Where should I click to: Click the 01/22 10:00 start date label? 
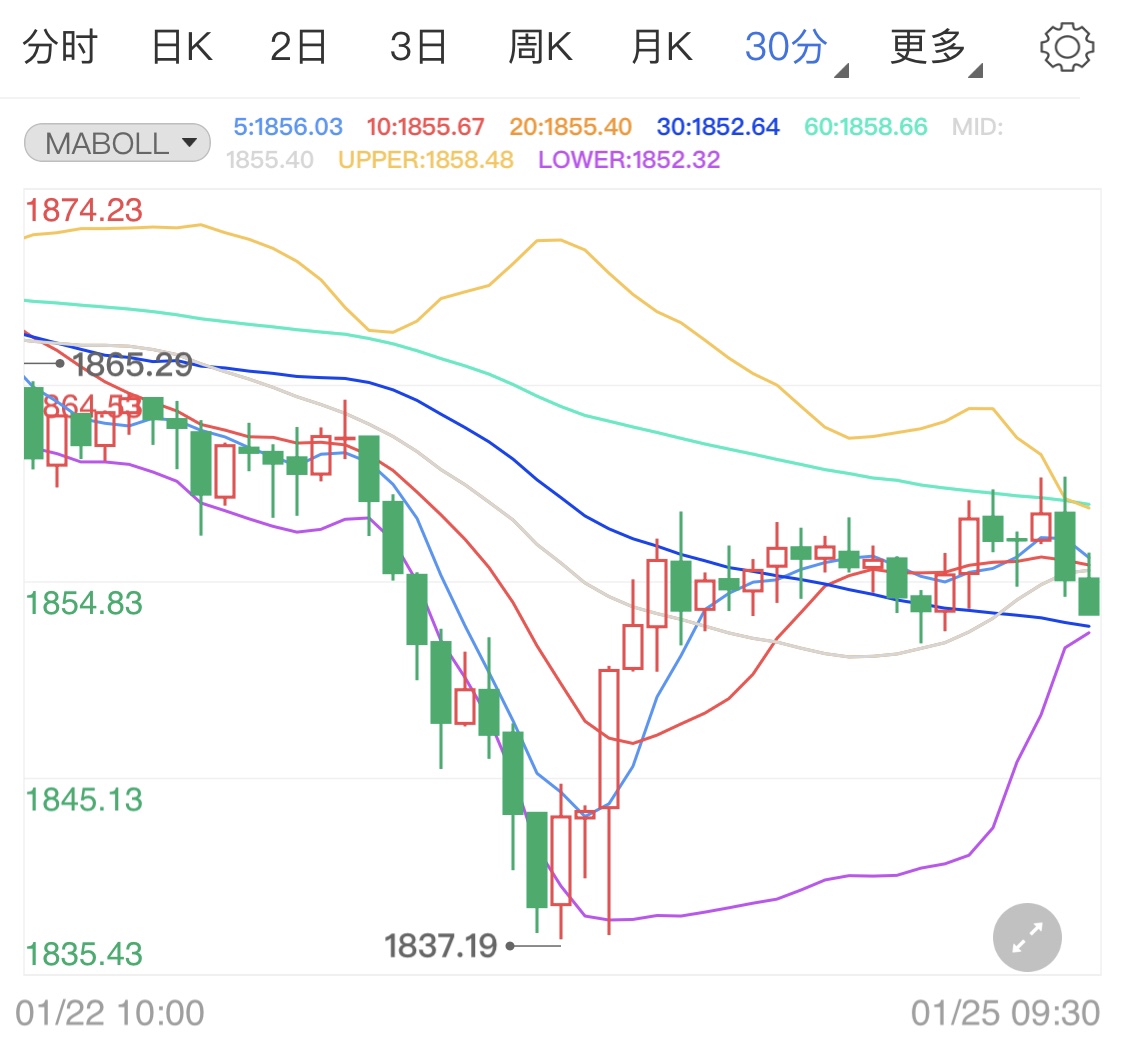coord(110,1013)
